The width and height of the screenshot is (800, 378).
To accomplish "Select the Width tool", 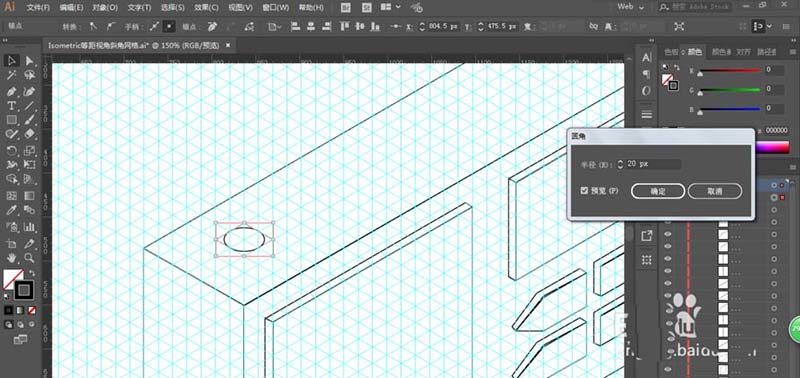I will 11,165.
